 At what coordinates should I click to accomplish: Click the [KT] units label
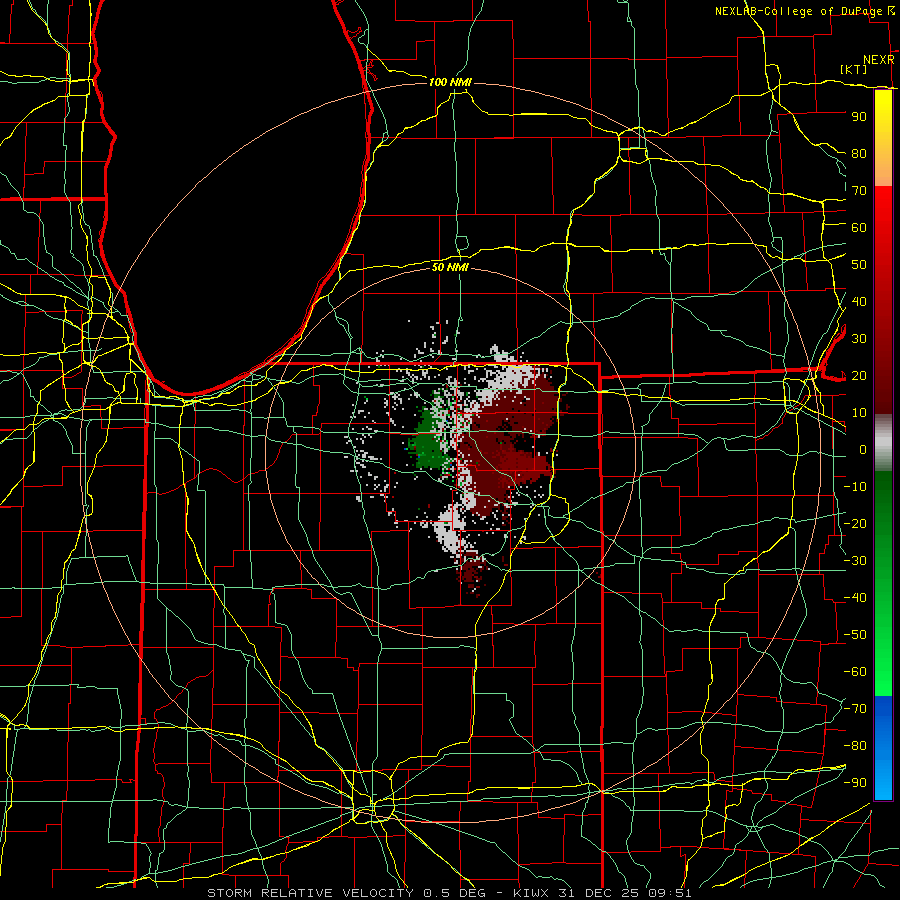point(854,69)
